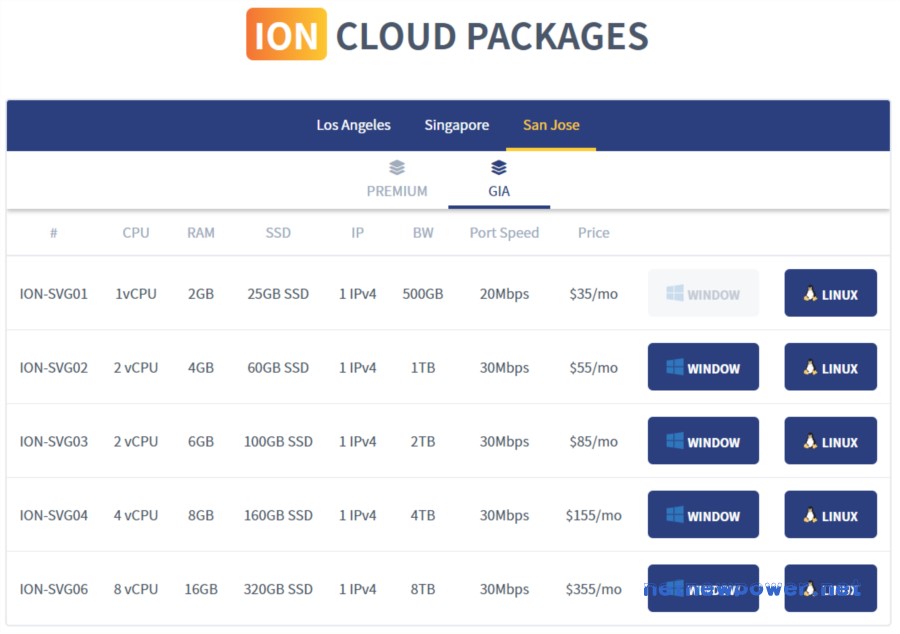This screenshot has width=900, height=634.
Task: Order ION-SVG01 with Linux
Action: (x=830, y=293)
